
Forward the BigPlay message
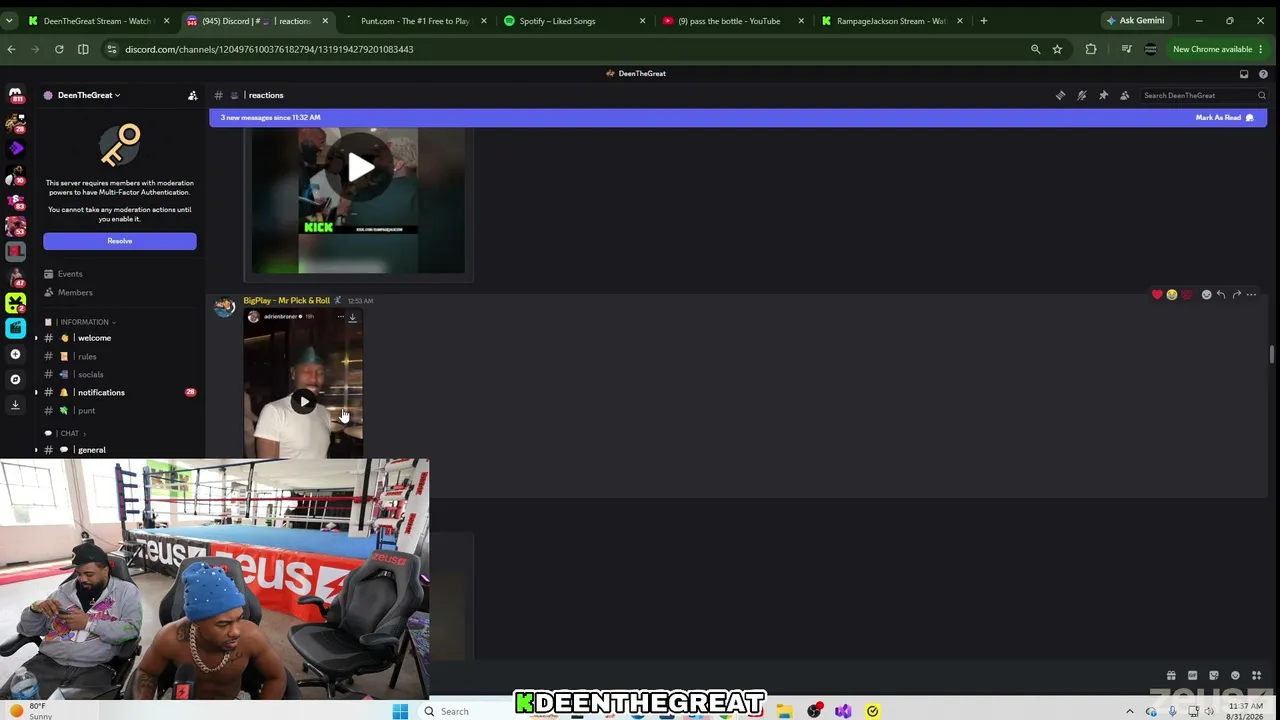1236,295
